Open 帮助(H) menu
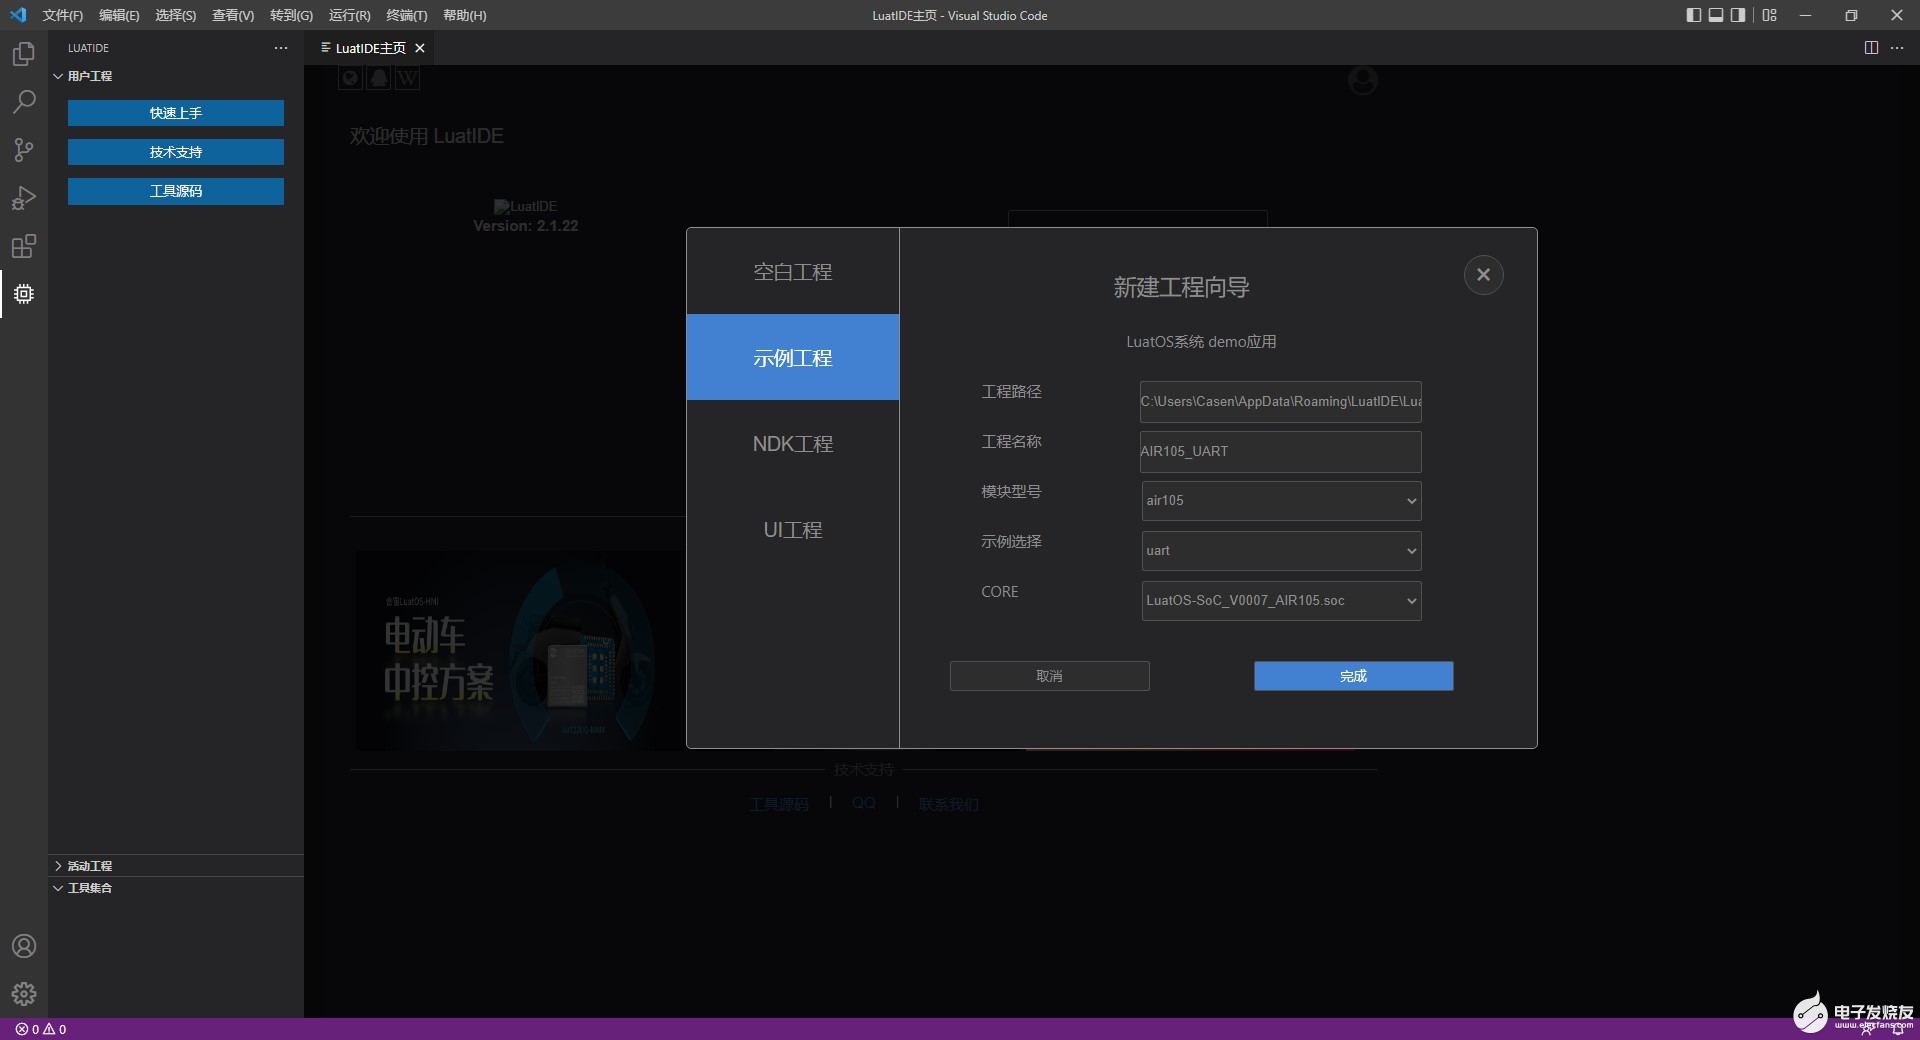The width and height of the screenshot is (1920, 1040). pos(464,15)
